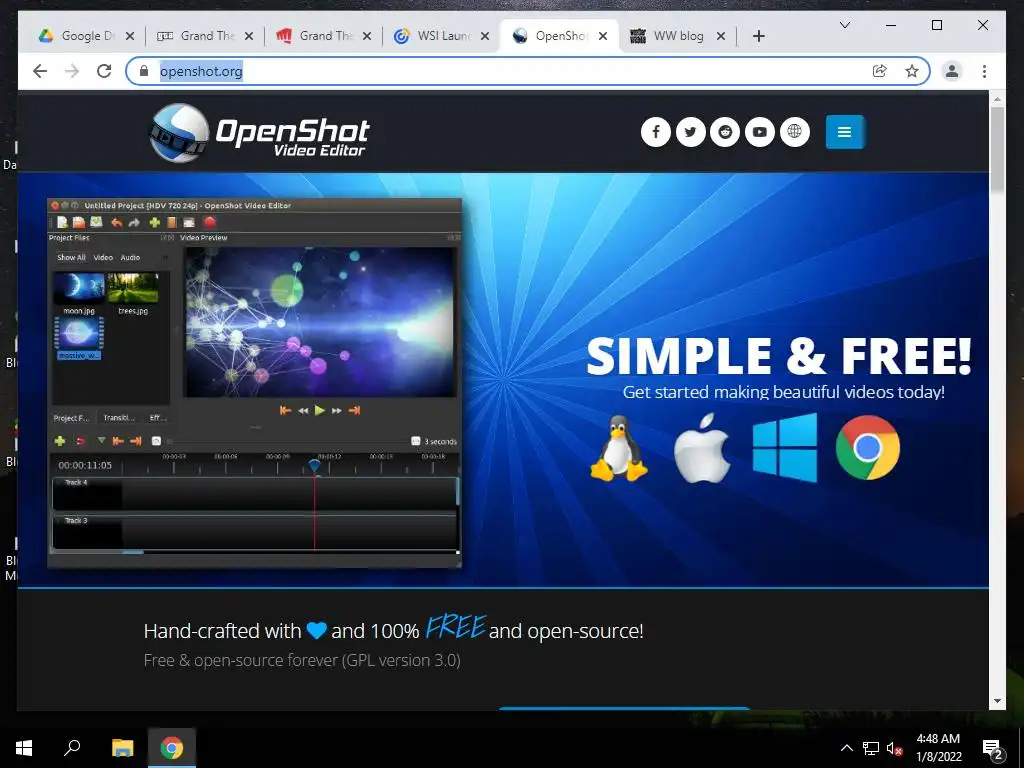Go forward with the arrow button
Screen dimensions: 1024x768
72,71
